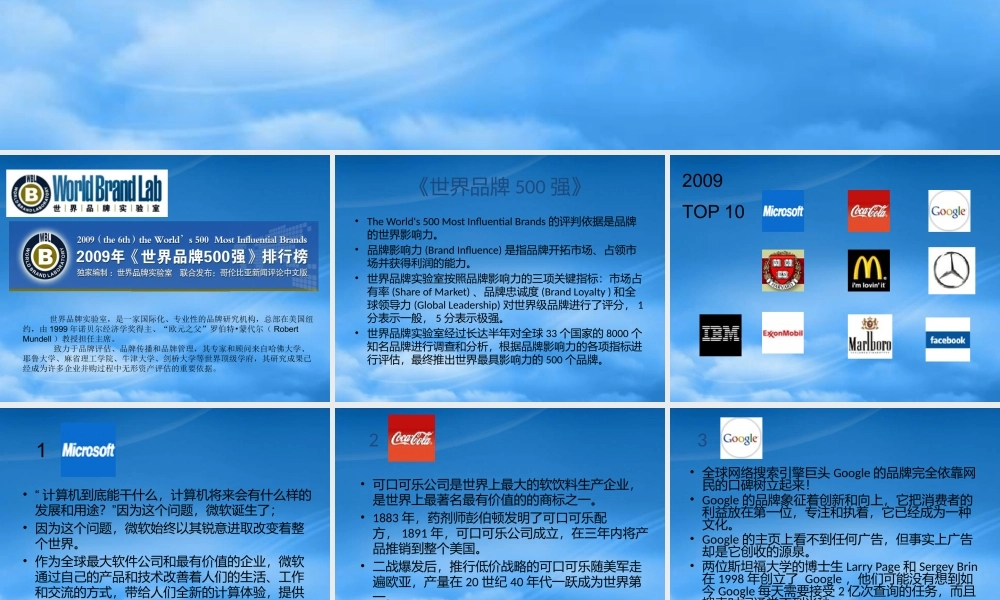Click the Google logo on slide numbered 3

(741, 438)
